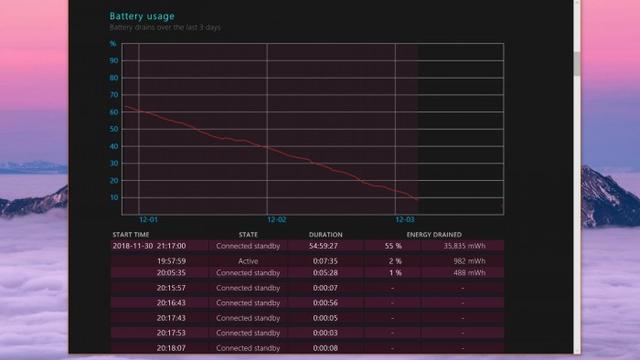Viewport: 640px width, 360px height.
Task: Click the 2 % energy drained value
Action: coord(395,261)
